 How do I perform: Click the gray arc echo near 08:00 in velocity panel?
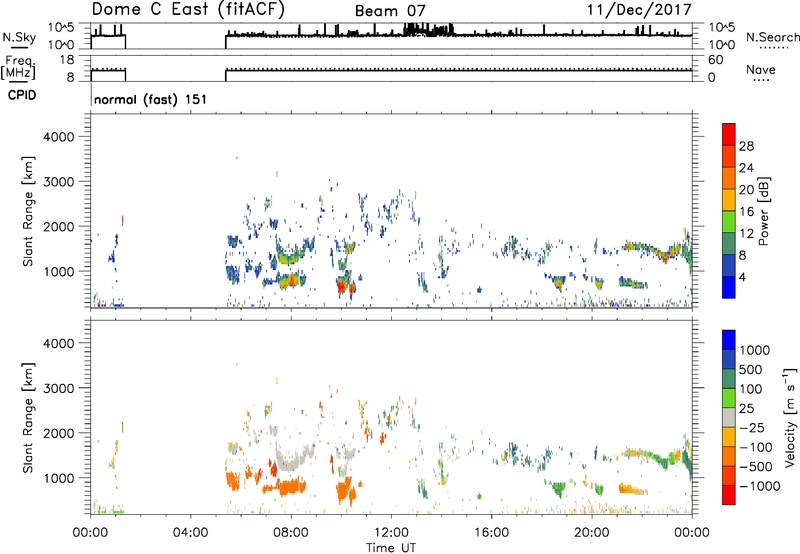coord(293,459)
